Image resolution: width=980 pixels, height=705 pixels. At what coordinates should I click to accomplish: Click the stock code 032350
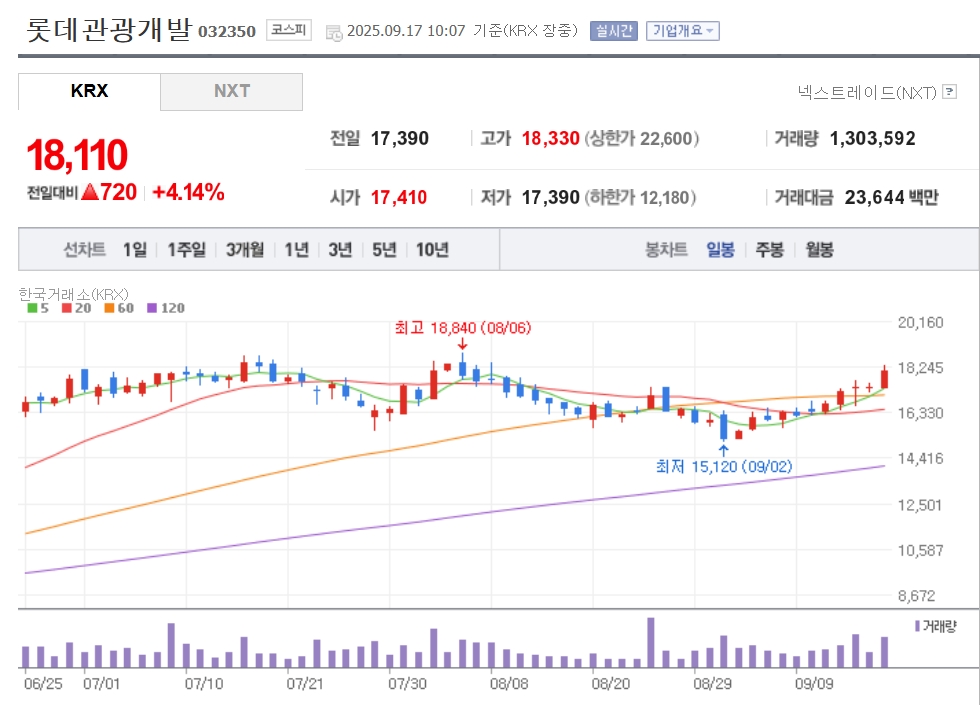pos(227,32)
